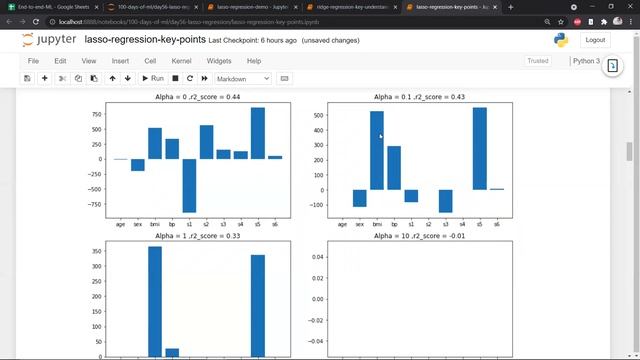This screenshot has height=360, width=640.
Task: Click Alpha = 10 plot title
Action: tap(419, 236)
